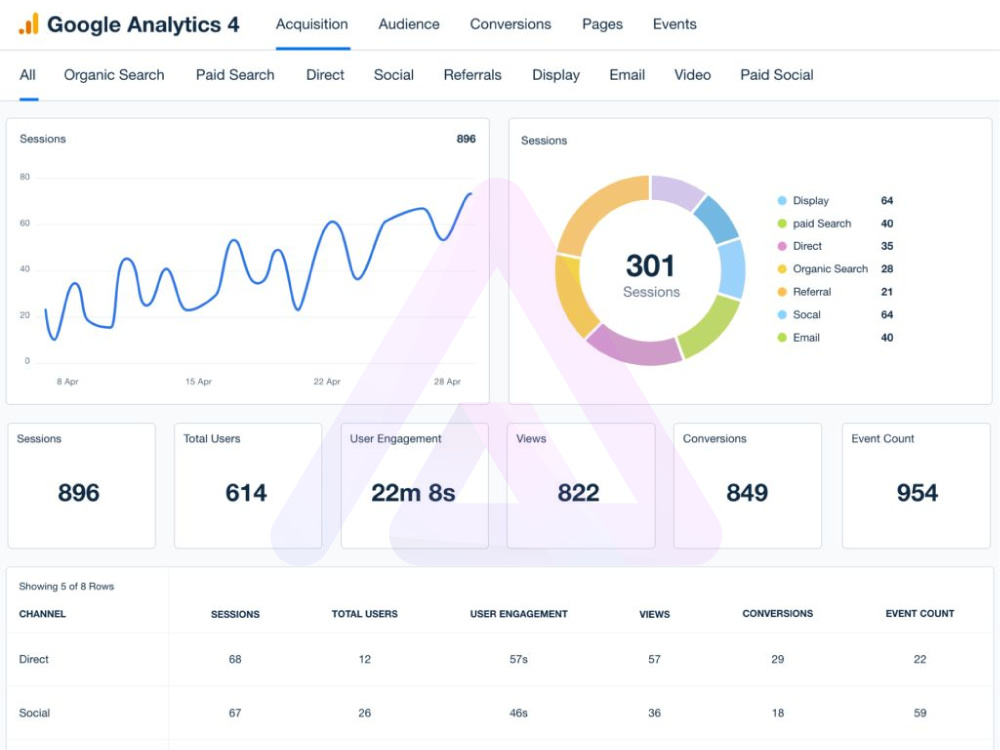Select the Sessions 896 metric card
This screenshot has width=1000, height=750.
(x=82, y=486)
